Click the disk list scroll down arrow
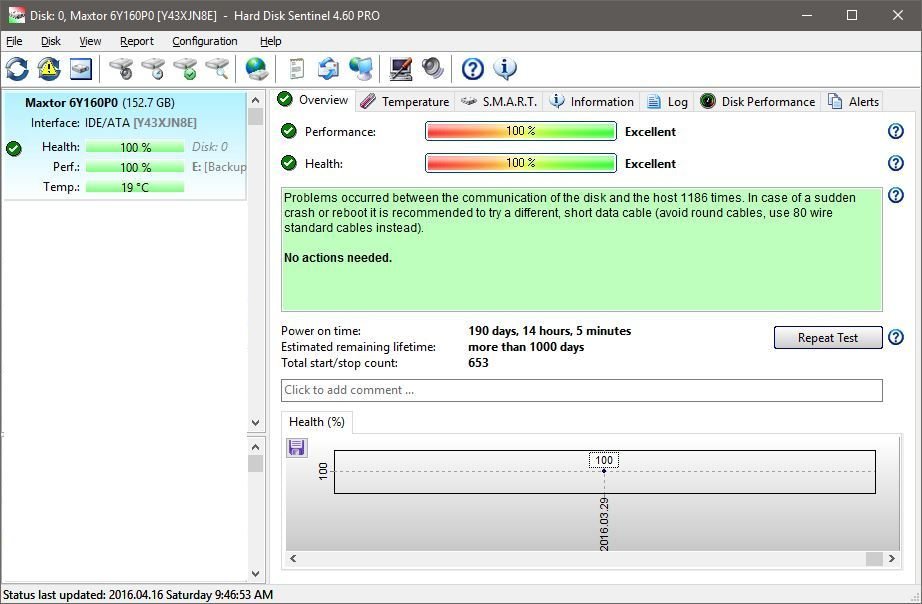The image size is (922, 604). 255,422
